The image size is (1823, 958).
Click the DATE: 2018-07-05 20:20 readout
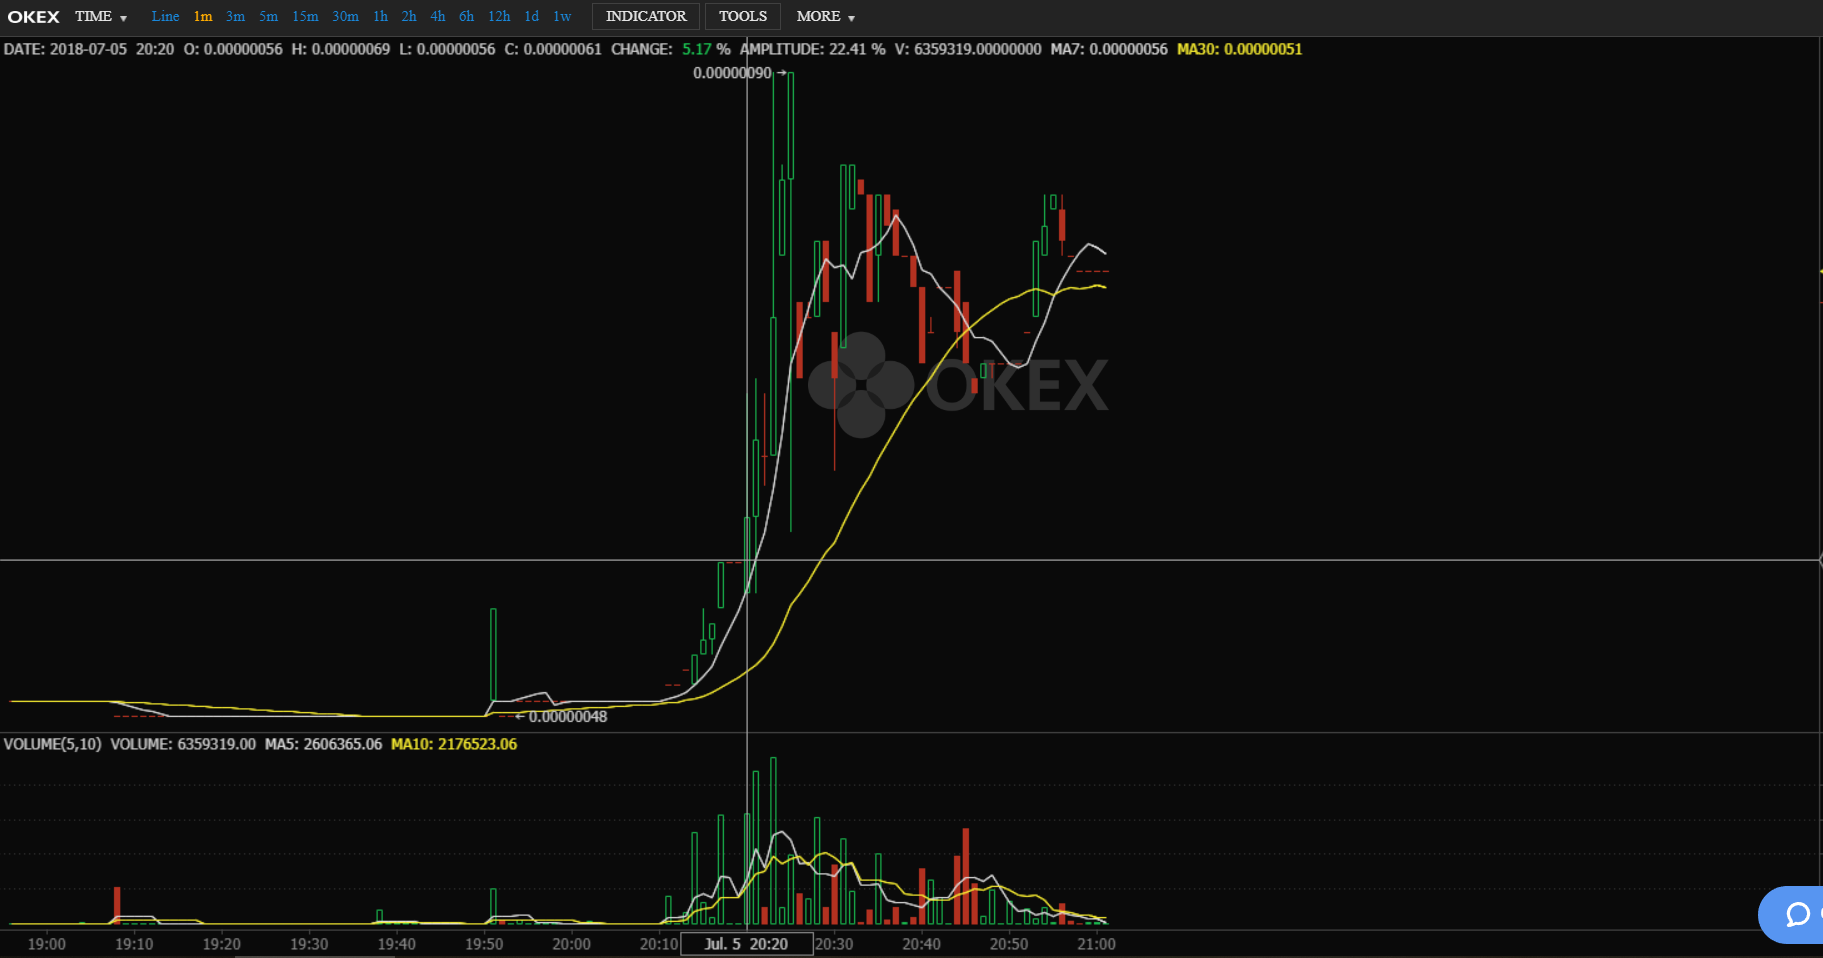[89, 49]
